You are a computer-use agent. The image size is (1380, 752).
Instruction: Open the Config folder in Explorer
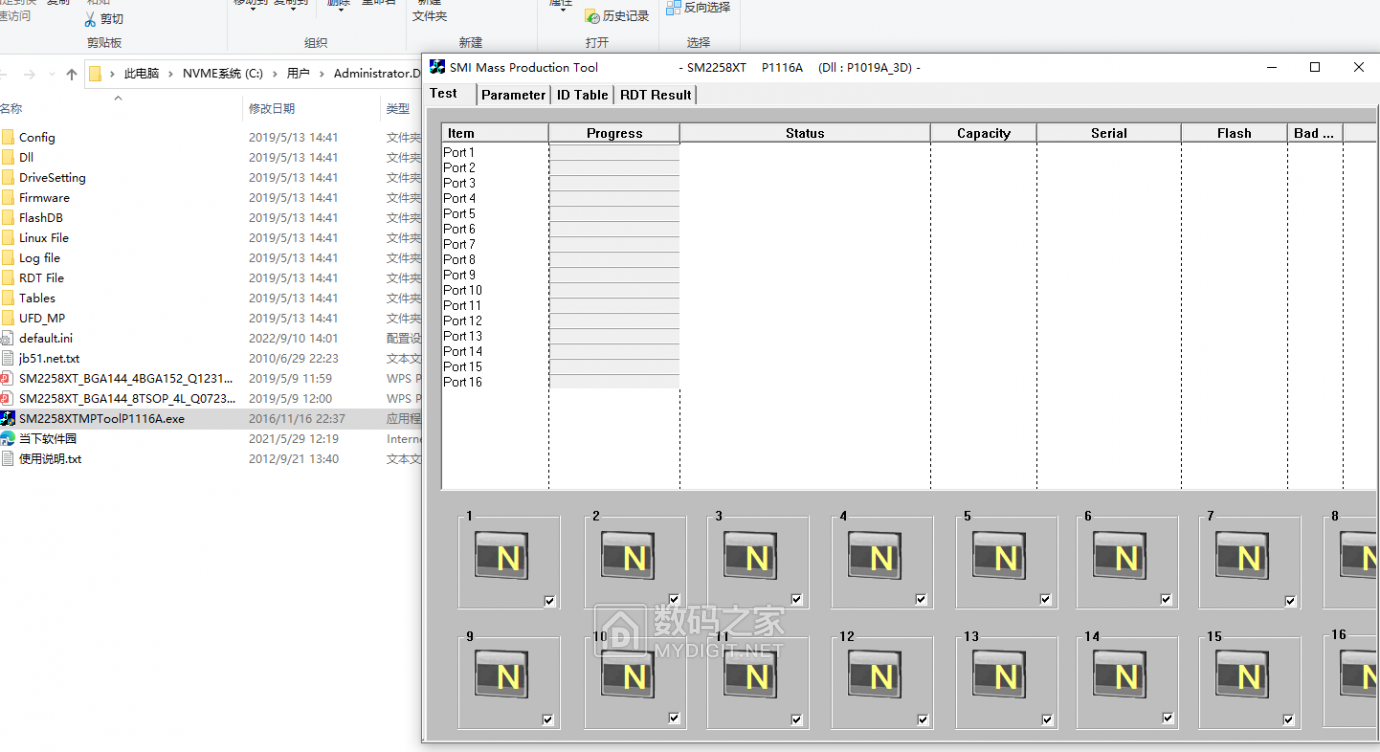pos(37,137)
